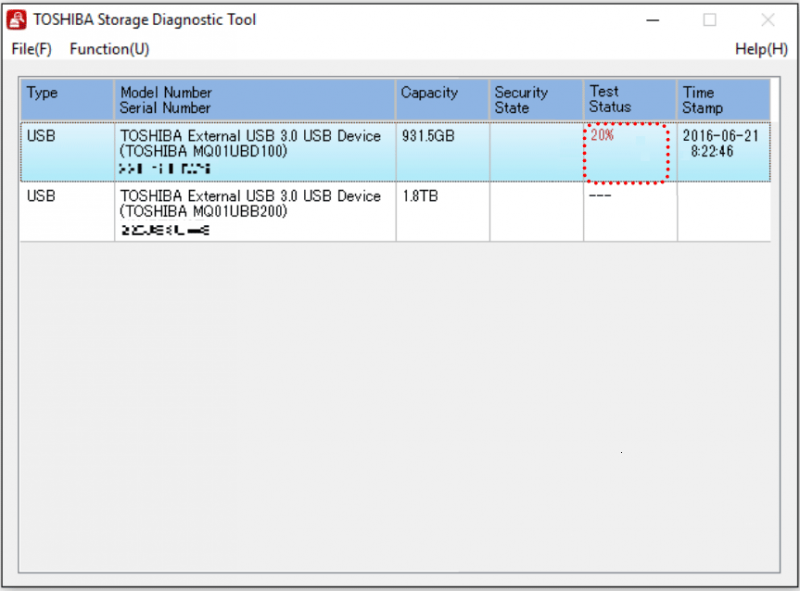This screenshot has height=591, width=800.
Task: Click the Security State column header
Action: point(536,100)
